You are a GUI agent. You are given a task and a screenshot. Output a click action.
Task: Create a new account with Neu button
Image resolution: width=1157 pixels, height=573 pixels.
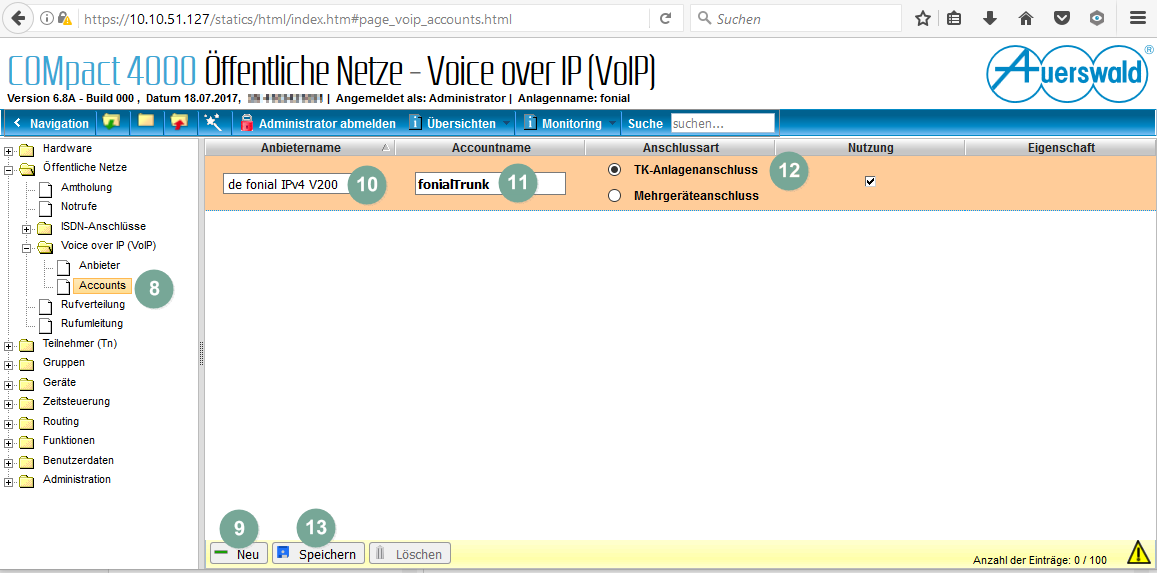pyautogui.click(x=238, y=554)
